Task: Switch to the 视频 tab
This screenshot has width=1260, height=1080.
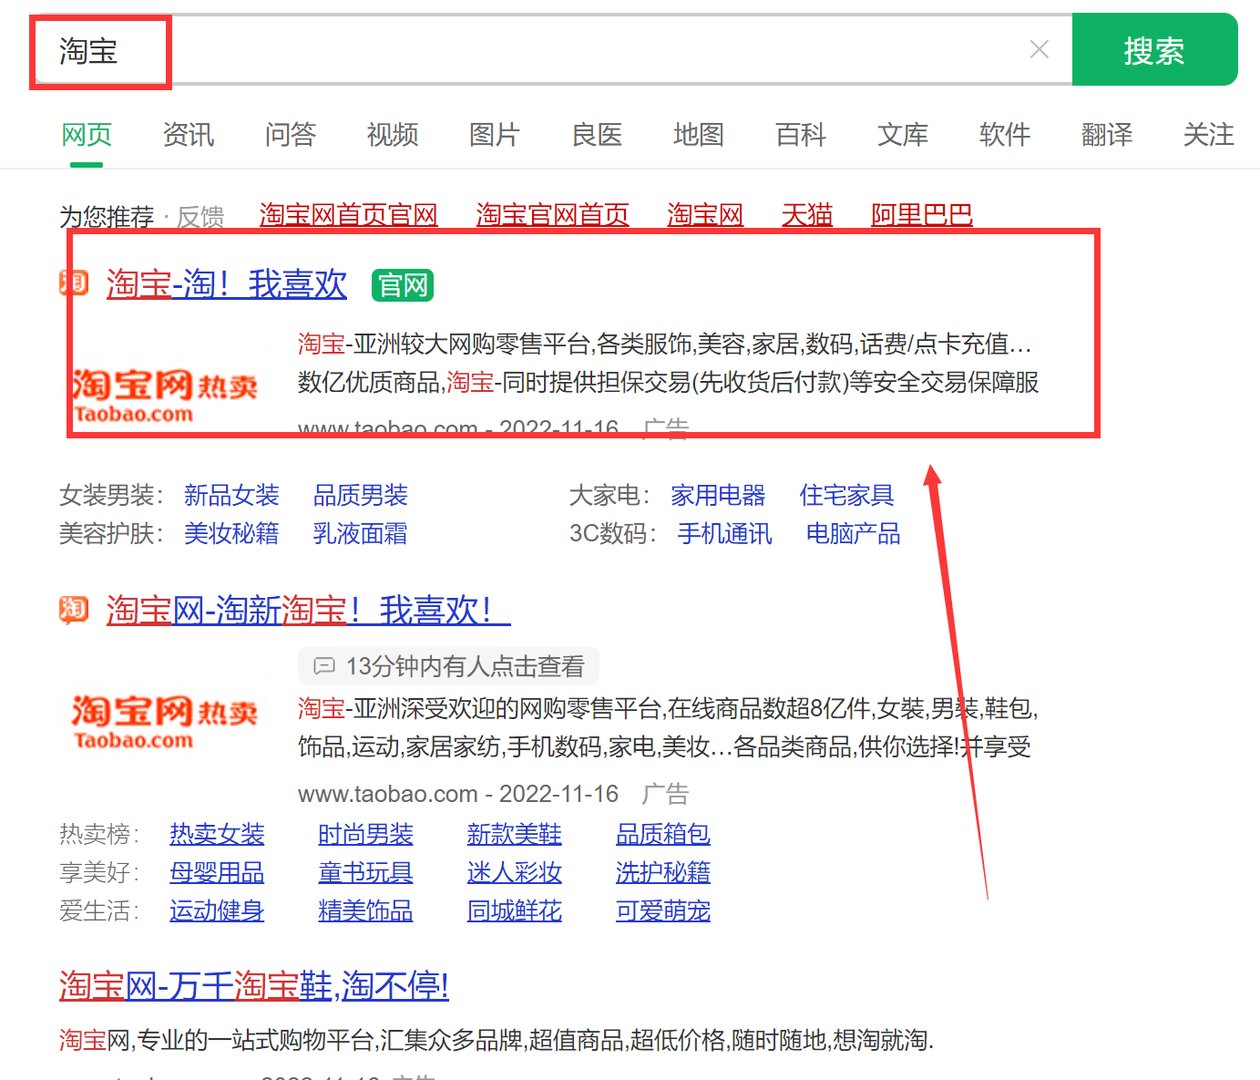Action: coord(392,135)
